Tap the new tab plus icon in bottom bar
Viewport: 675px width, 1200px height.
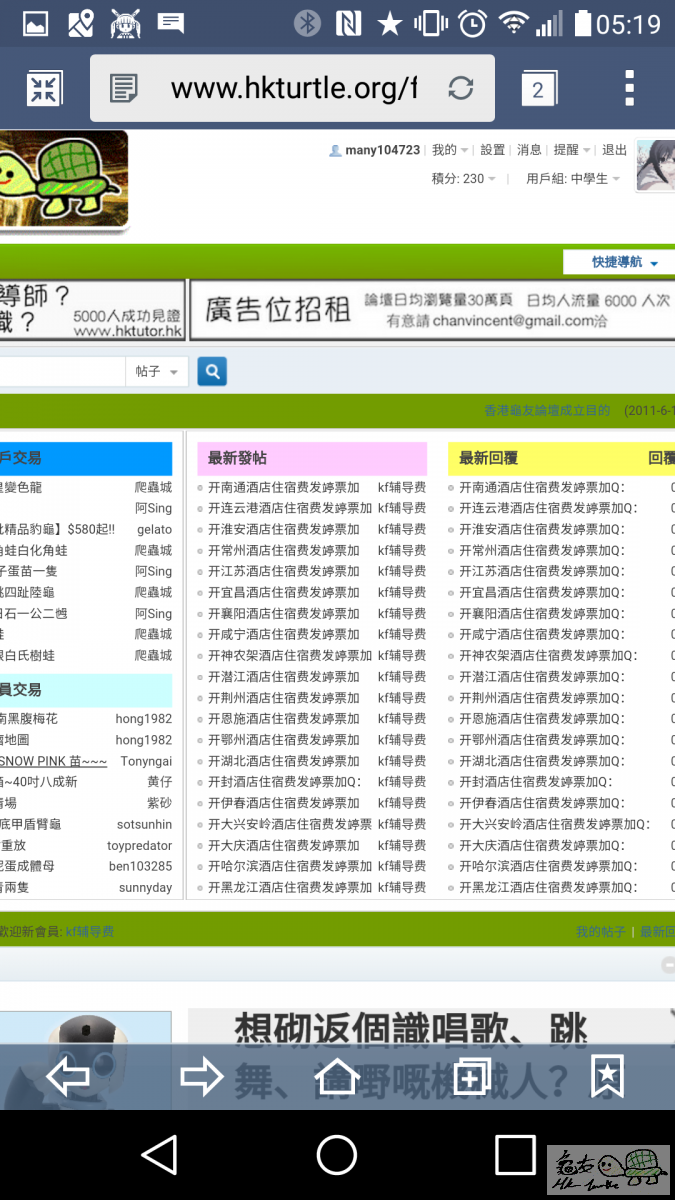click(x=471, y=1077)
